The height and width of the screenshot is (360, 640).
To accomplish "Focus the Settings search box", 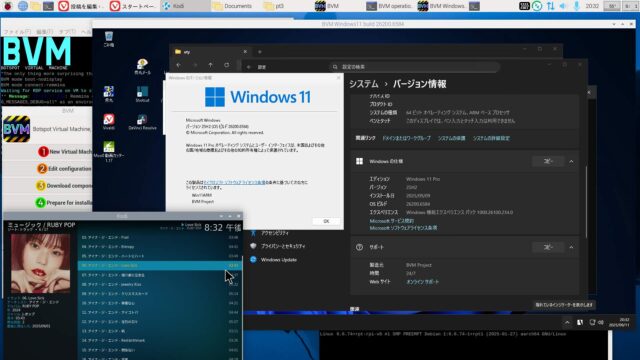I will pos(414,67).
